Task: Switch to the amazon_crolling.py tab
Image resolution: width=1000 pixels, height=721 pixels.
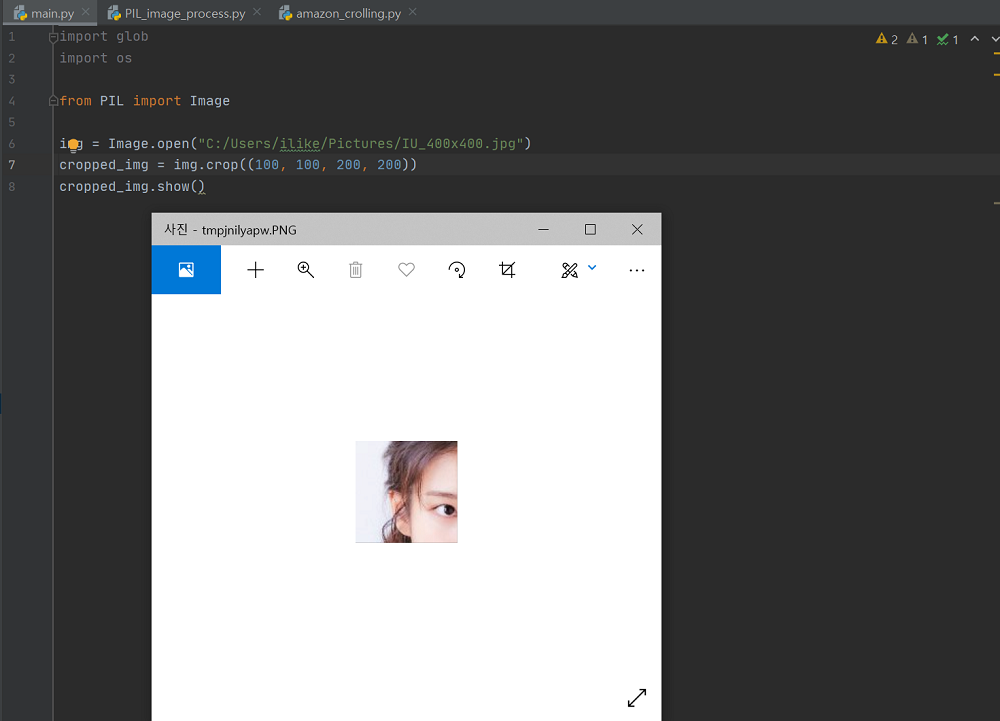Action: pos(346,14)
